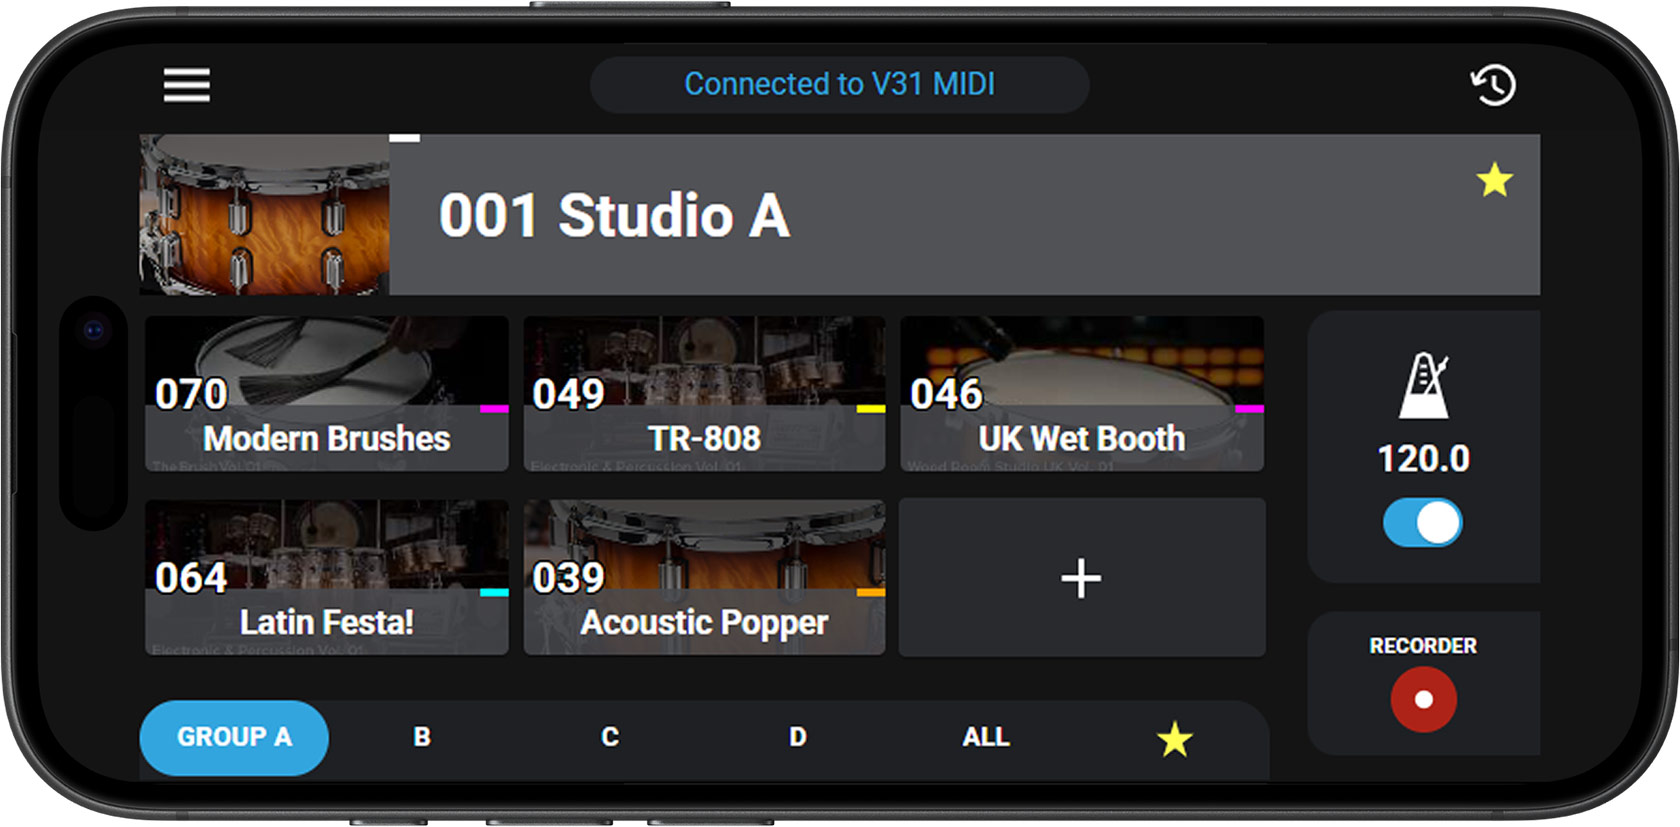The width and height of the screenshot is (1680, 827).
Task: Toggle favorite star on Studio A kit
Action: coord(1494,181)
